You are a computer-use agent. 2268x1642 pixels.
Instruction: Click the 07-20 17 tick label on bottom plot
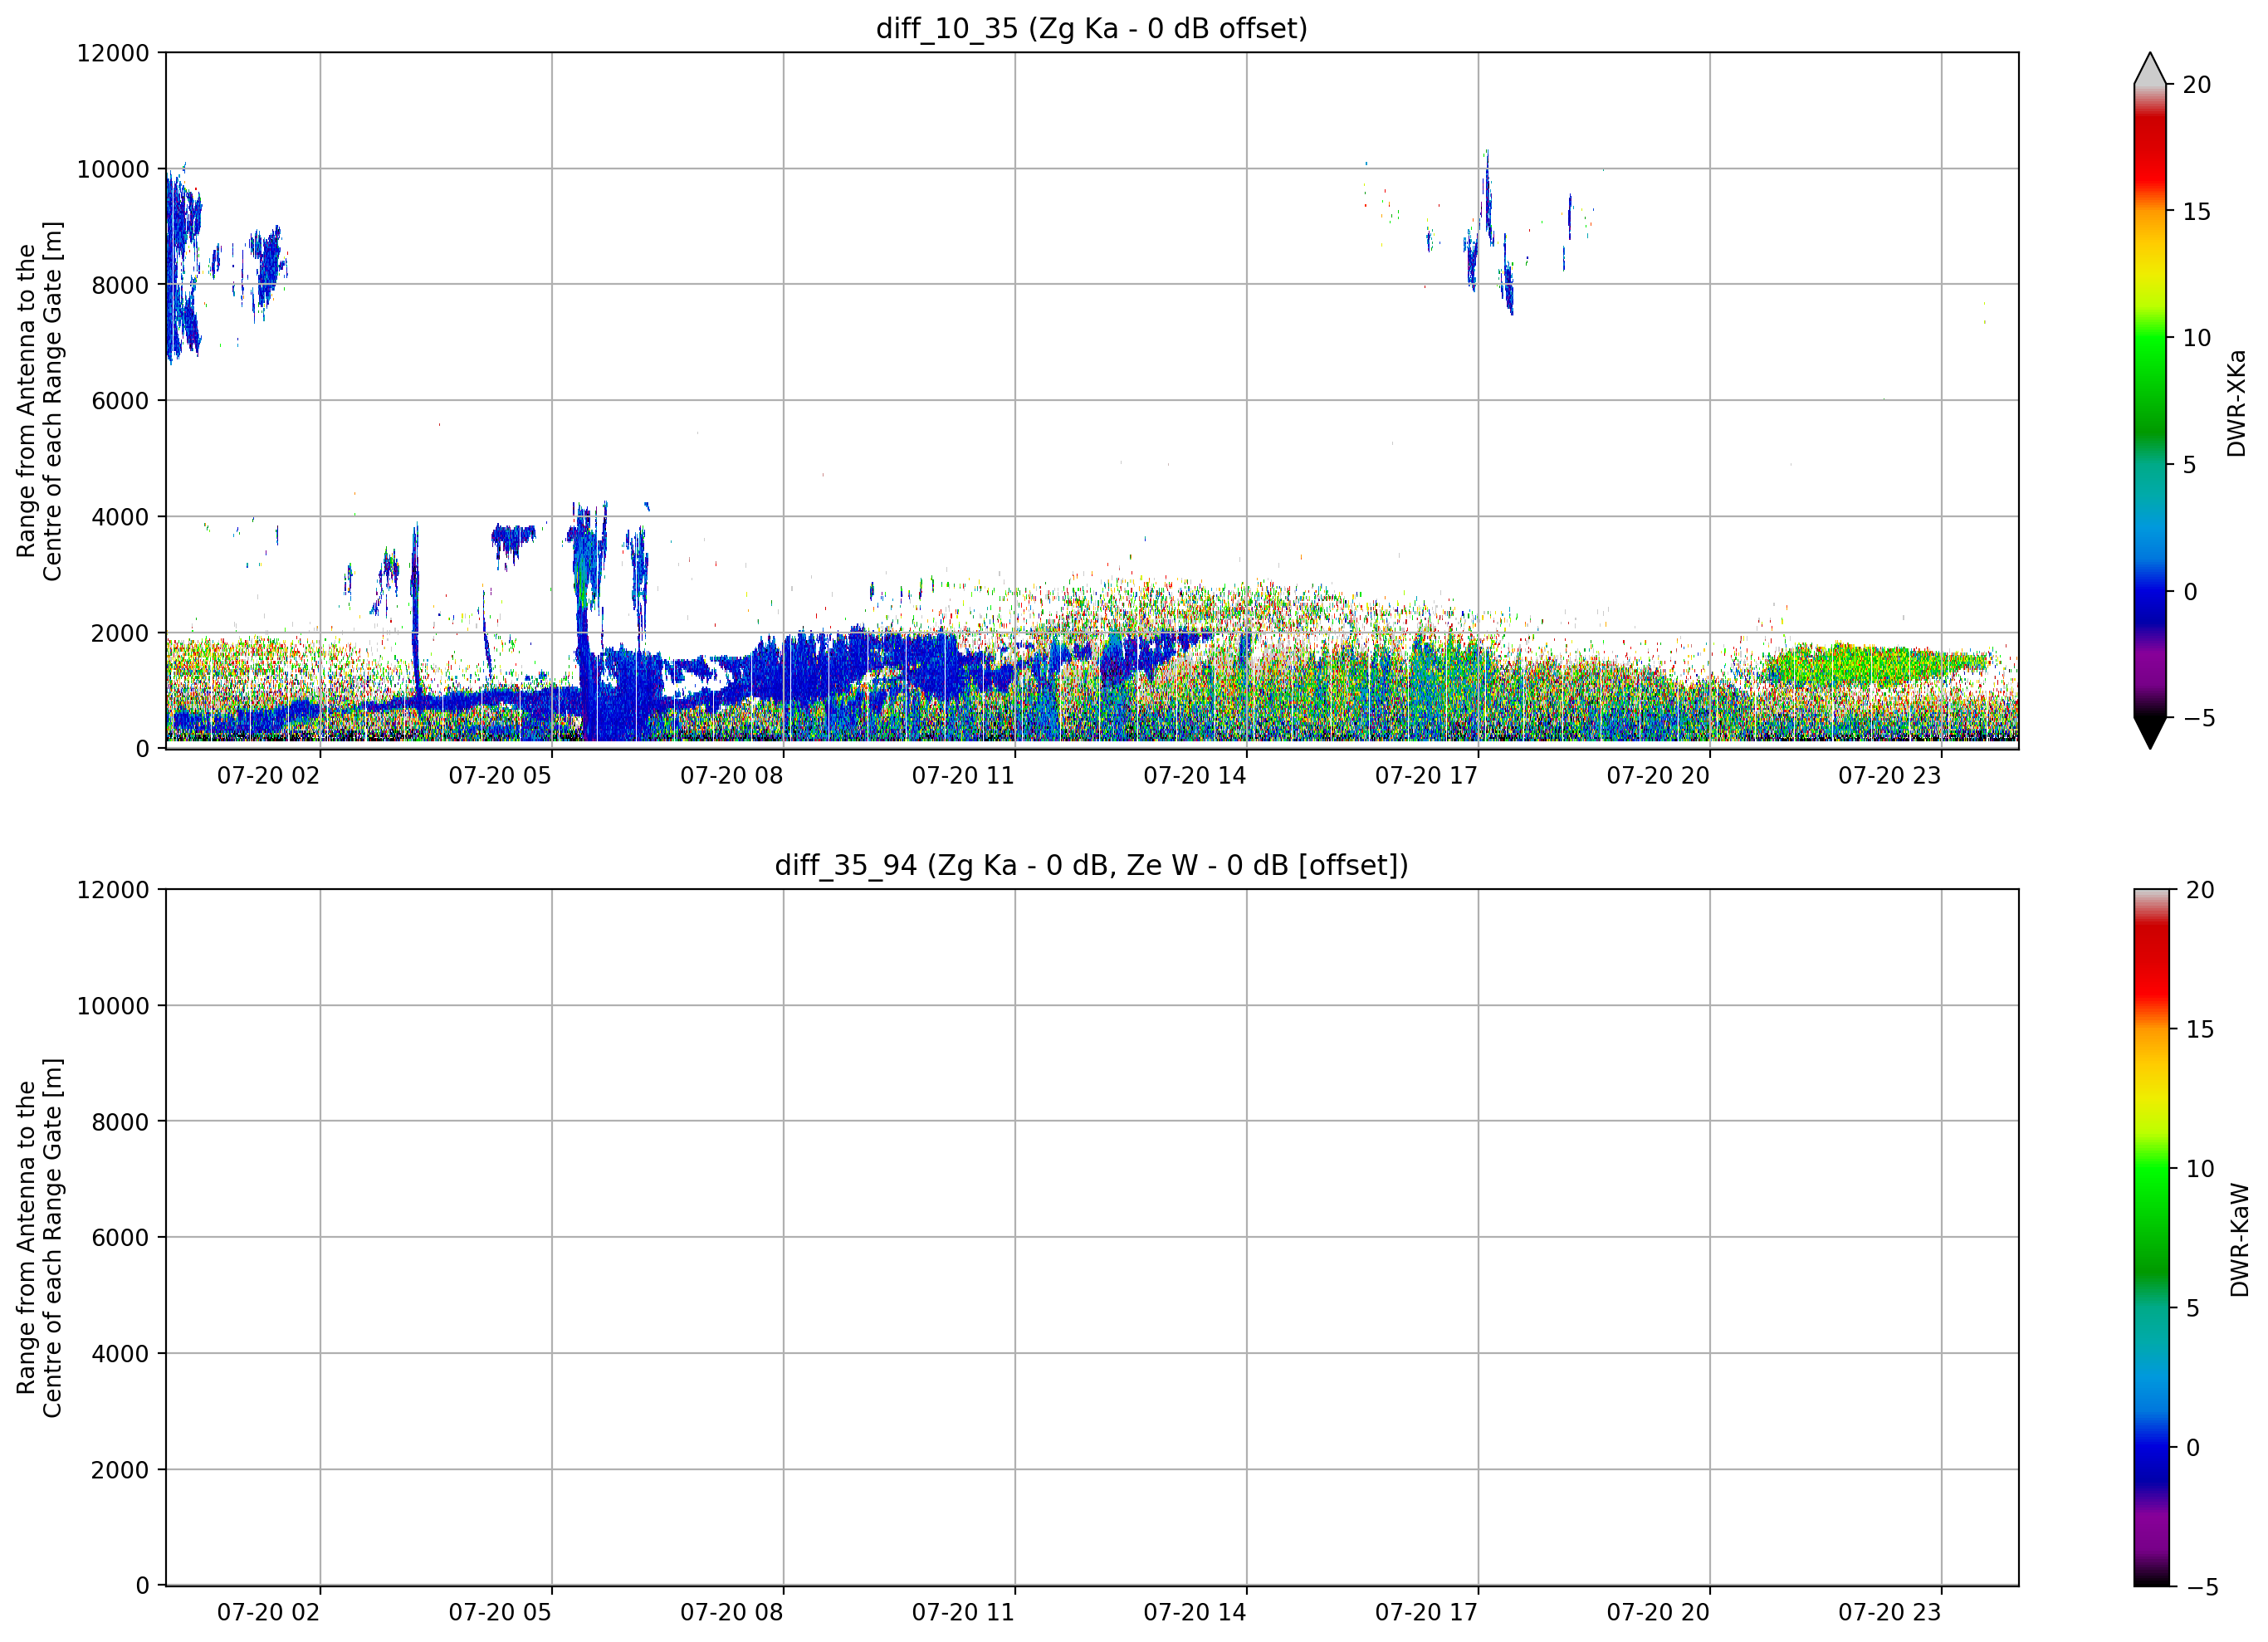tap(1426, 1613)
